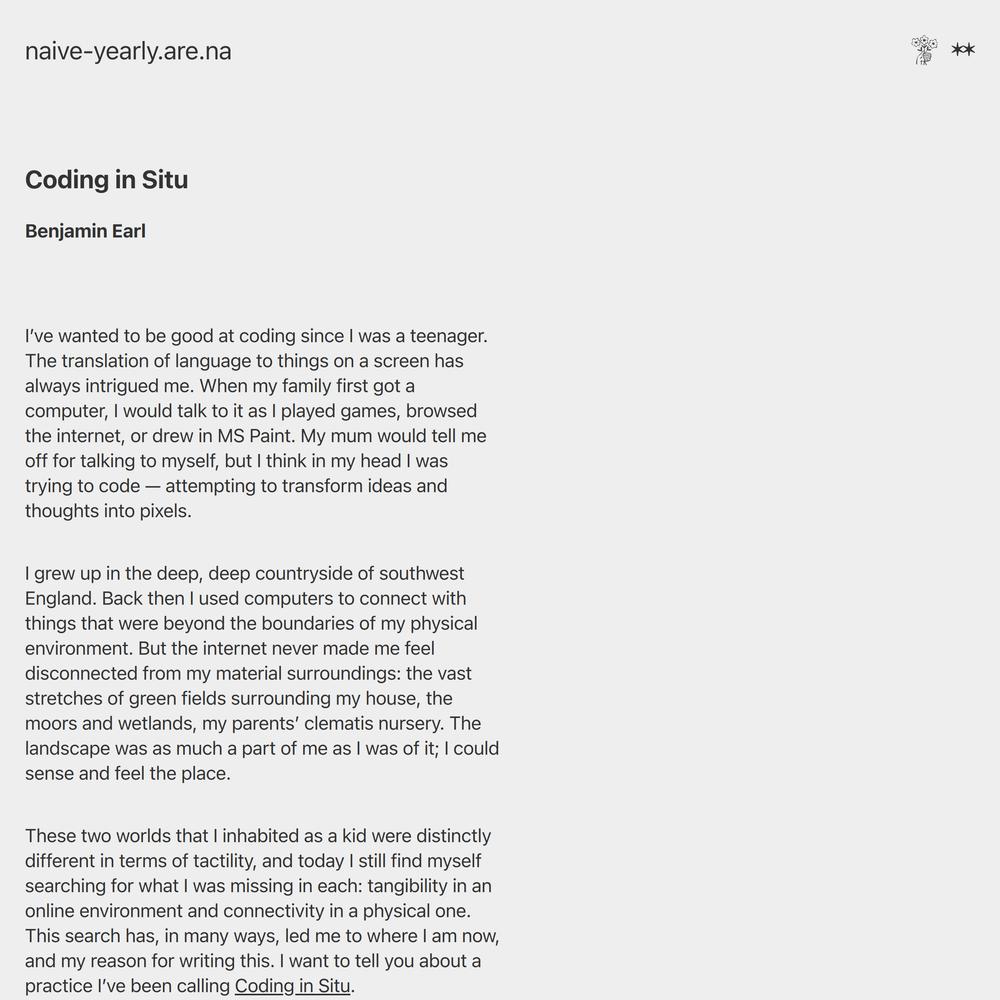Select the author name Benjamin Earl

[85, 231]
